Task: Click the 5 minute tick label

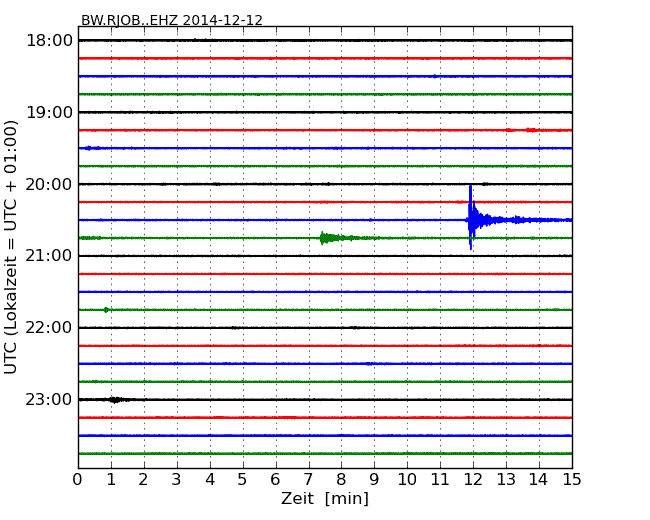Action: (242, 479)
